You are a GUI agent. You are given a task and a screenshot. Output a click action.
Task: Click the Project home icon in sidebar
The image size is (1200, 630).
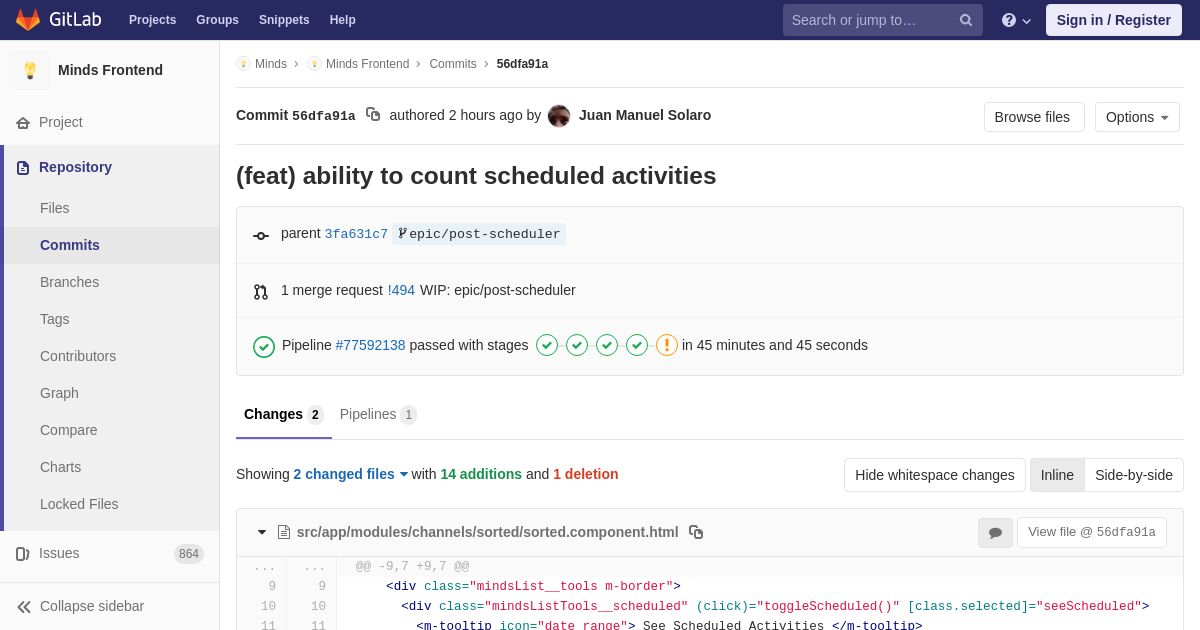(x=23, y=123)
